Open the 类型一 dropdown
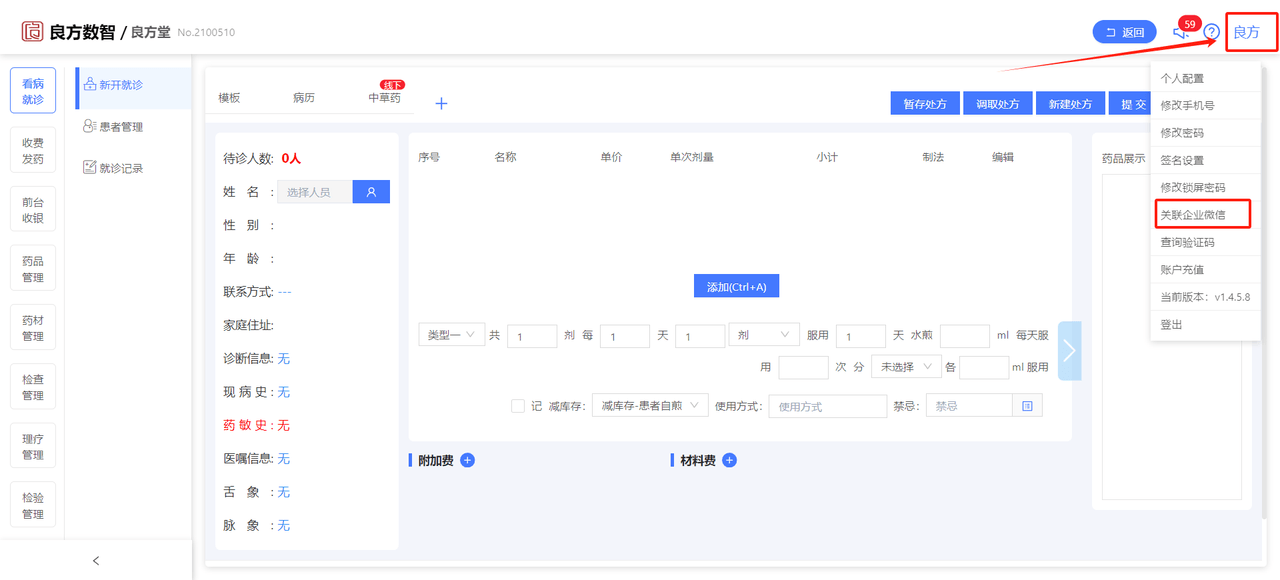 (x=451, y=335)
